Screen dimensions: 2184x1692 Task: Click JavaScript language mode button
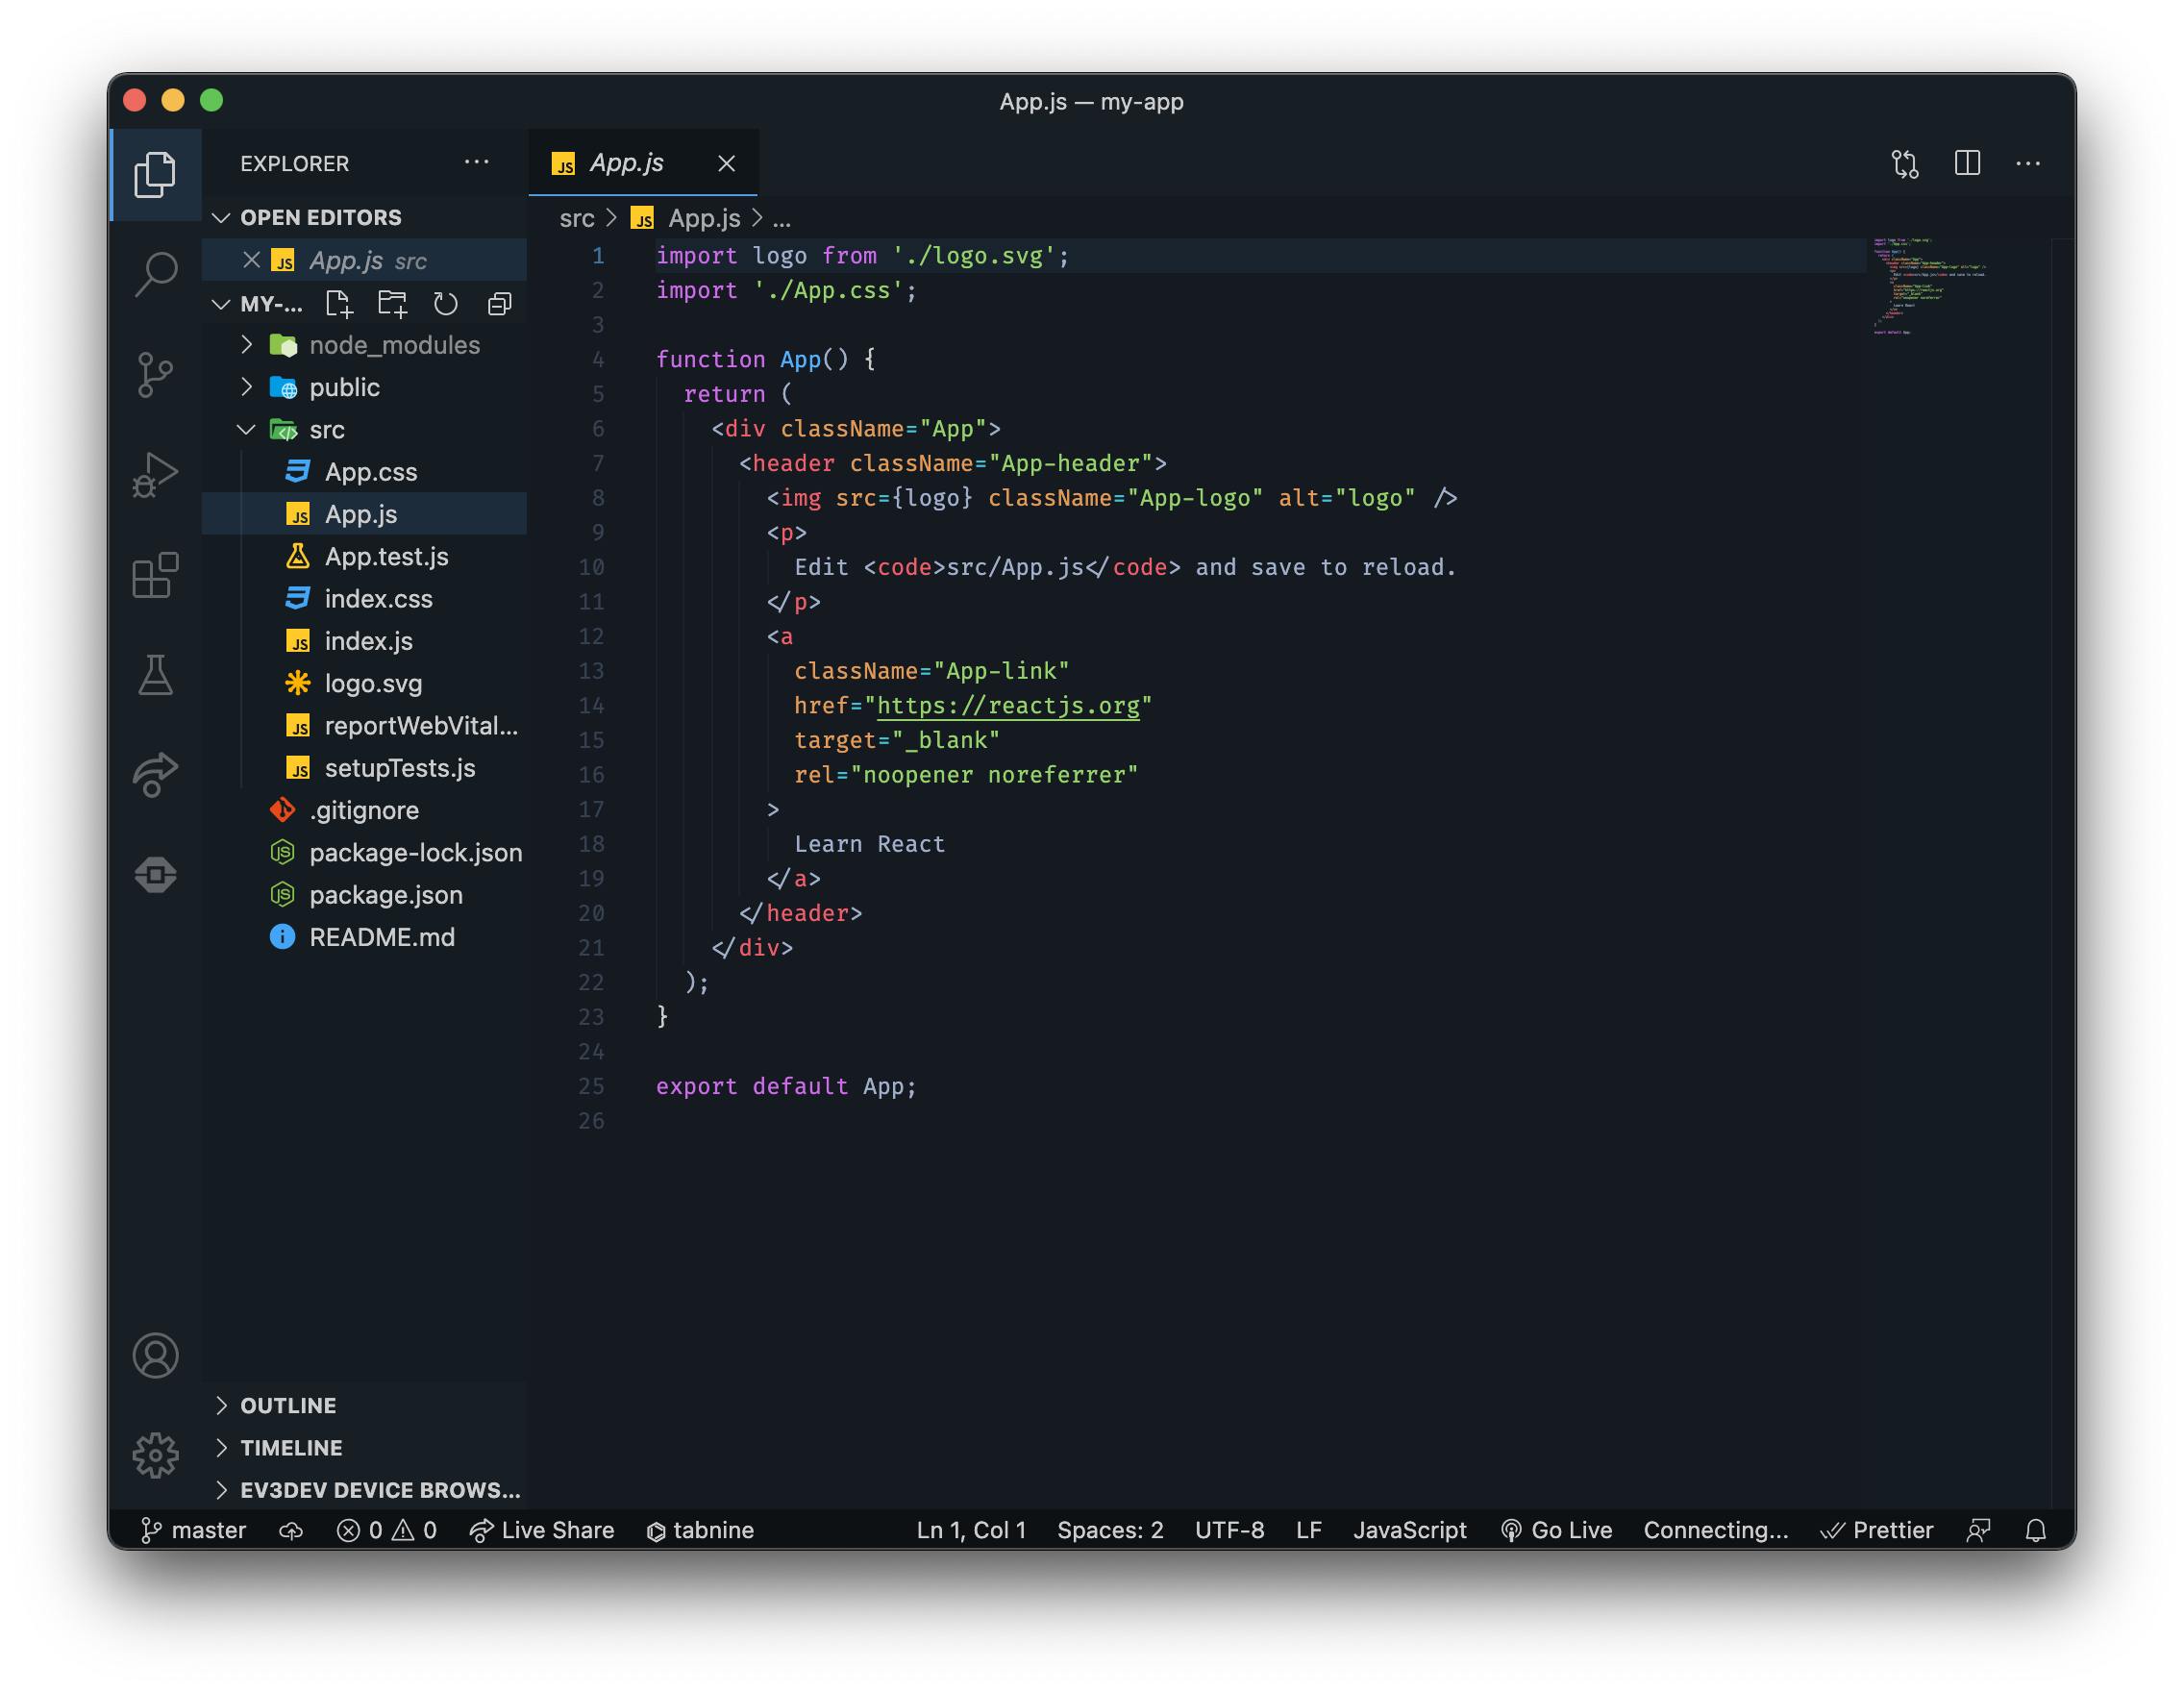pos(1409,1530)
